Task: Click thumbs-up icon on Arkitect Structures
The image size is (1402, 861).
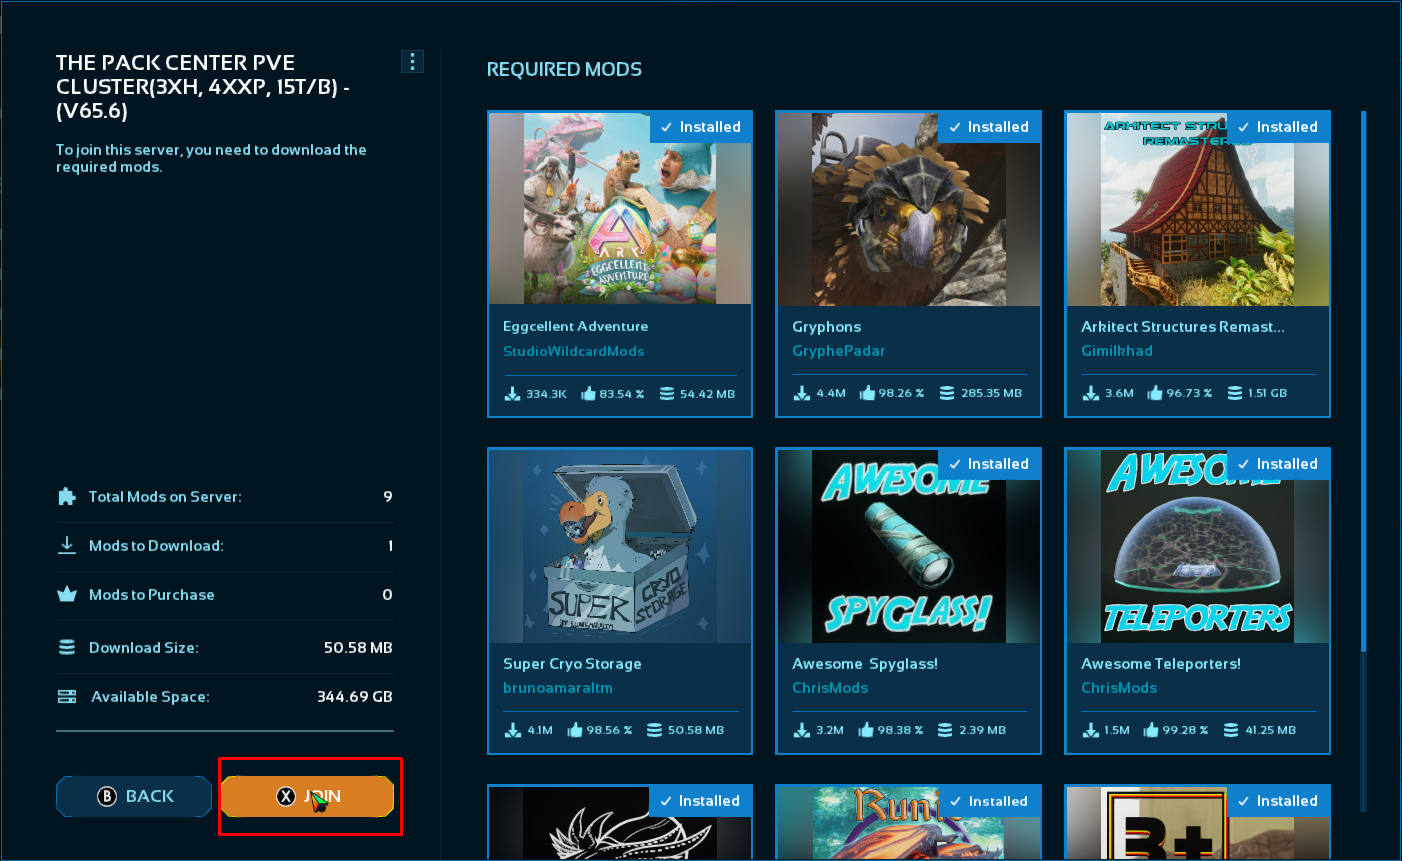Action: tap(1155, 393)
